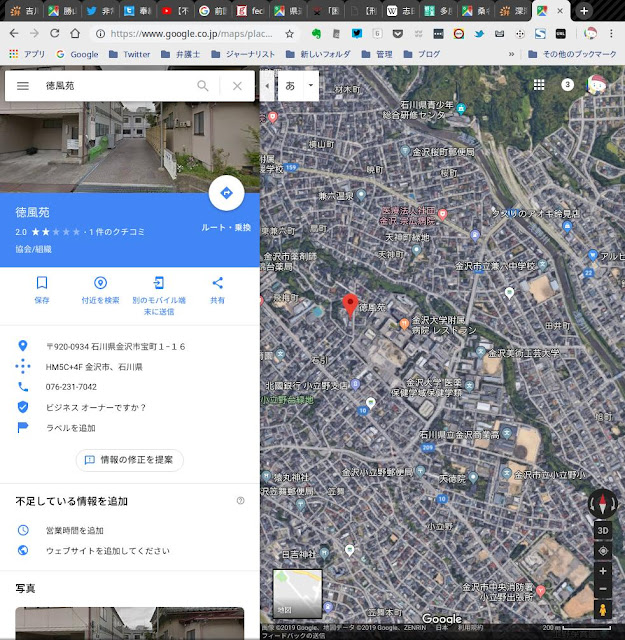Click suggest an edit button
The height and width of the screenshot is (640, 625).
point(129,460)
